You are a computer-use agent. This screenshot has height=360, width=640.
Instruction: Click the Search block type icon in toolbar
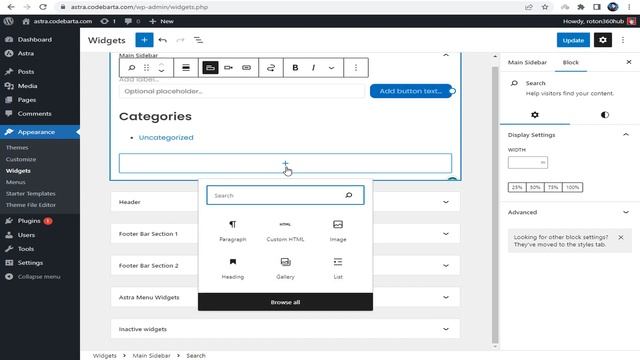pos(131,68)
